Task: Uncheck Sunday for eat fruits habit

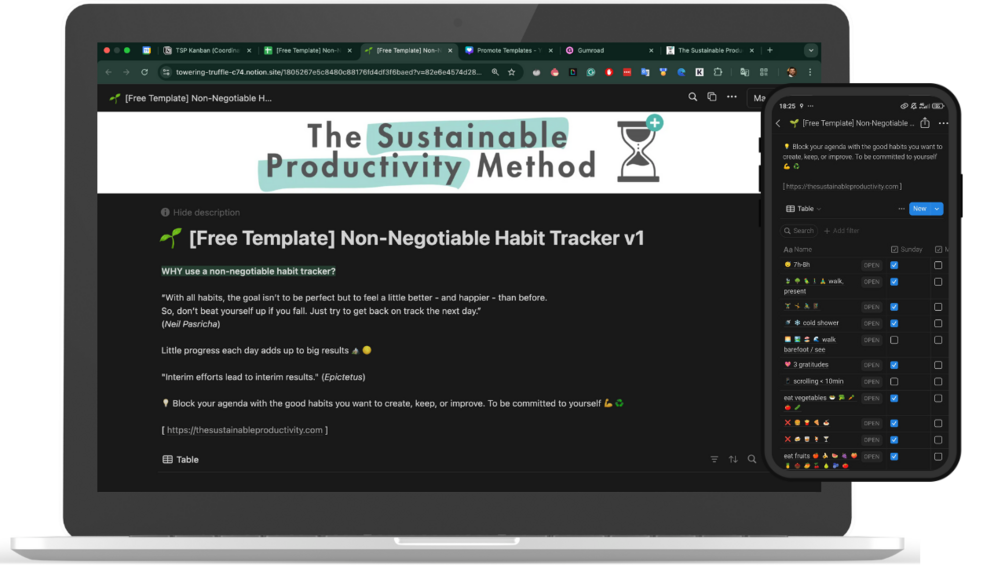Action: pyautogui.click(x=894, y=457)
